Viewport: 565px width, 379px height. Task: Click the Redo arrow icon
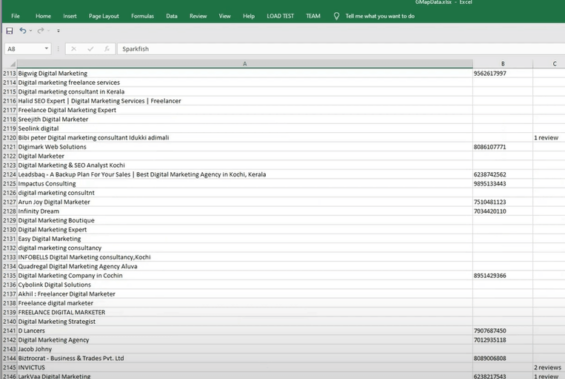(41, 31)
